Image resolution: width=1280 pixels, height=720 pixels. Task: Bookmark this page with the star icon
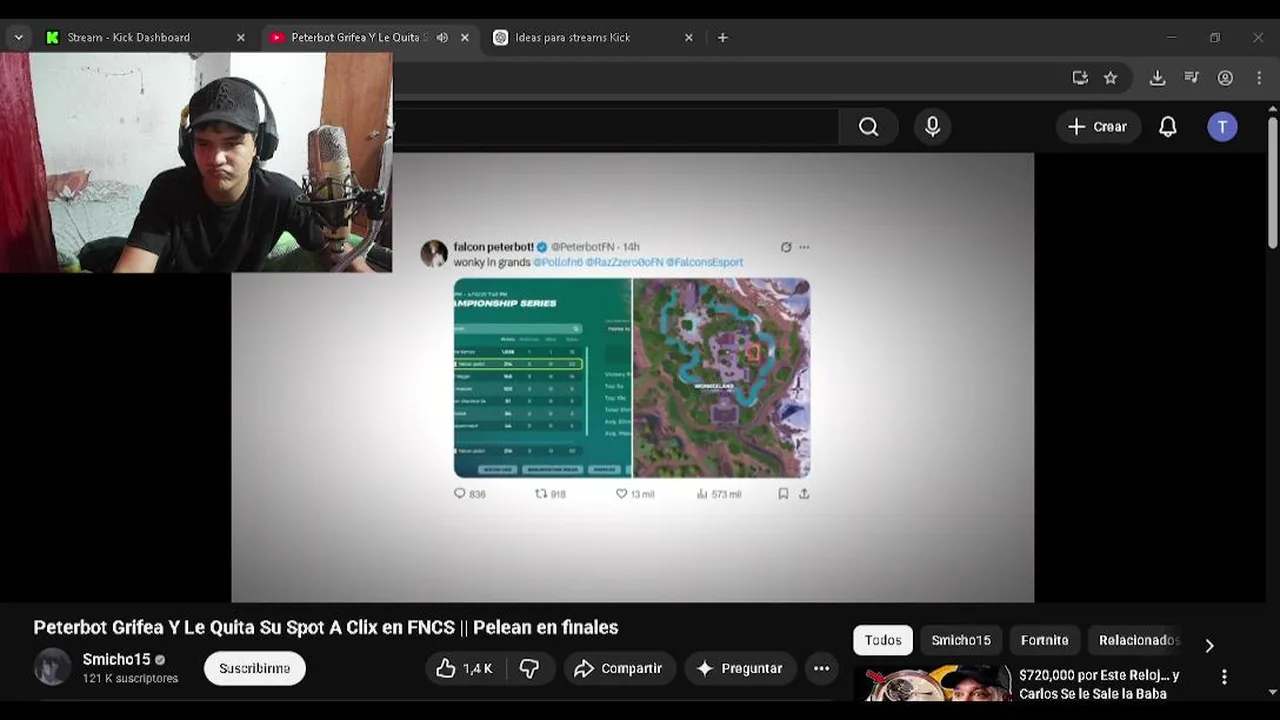[x=1110, y=77]
